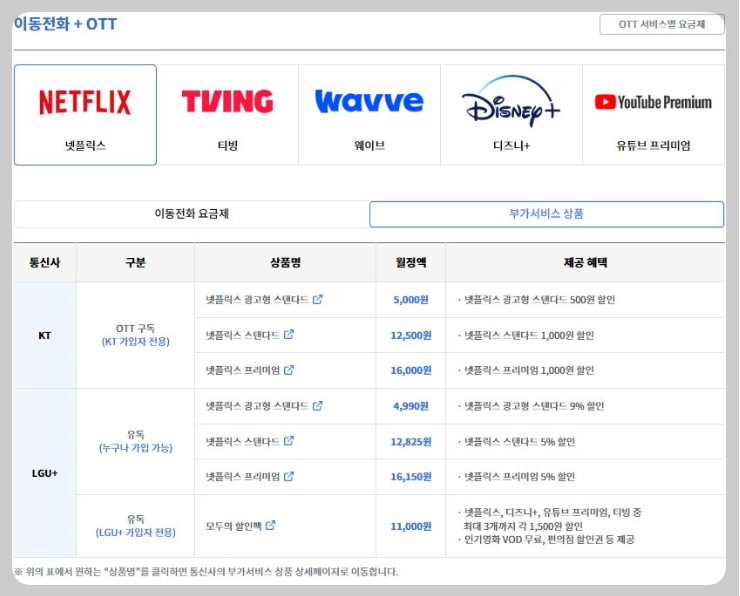The width and height of the screenshot is (740, 596).
Task: Click the 이동전화 + OTT heading
Action: click(x=65, y=24)
